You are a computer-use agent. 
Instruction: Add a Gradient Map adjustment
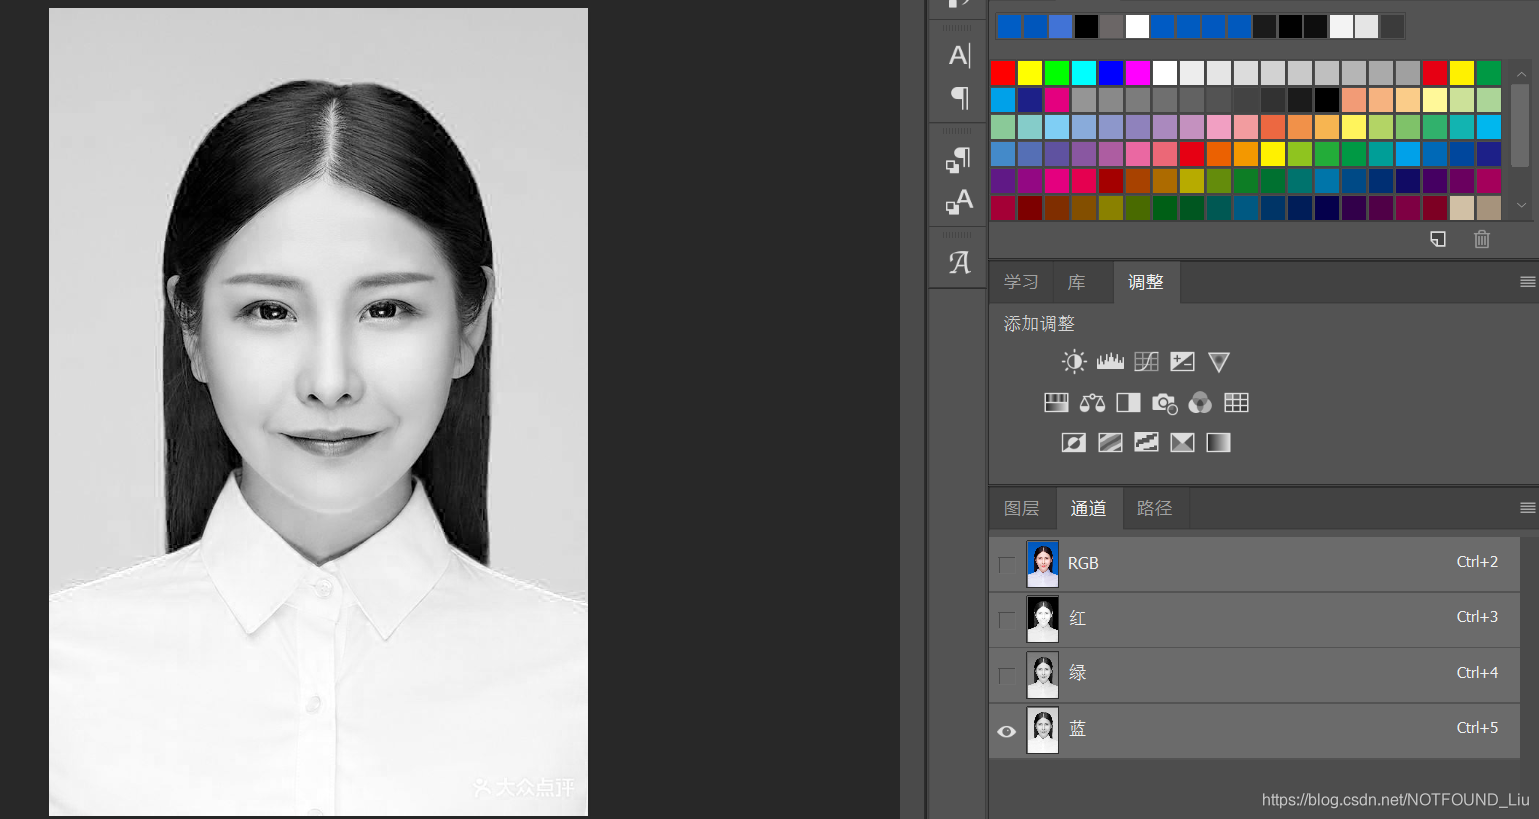point(1218,442)
